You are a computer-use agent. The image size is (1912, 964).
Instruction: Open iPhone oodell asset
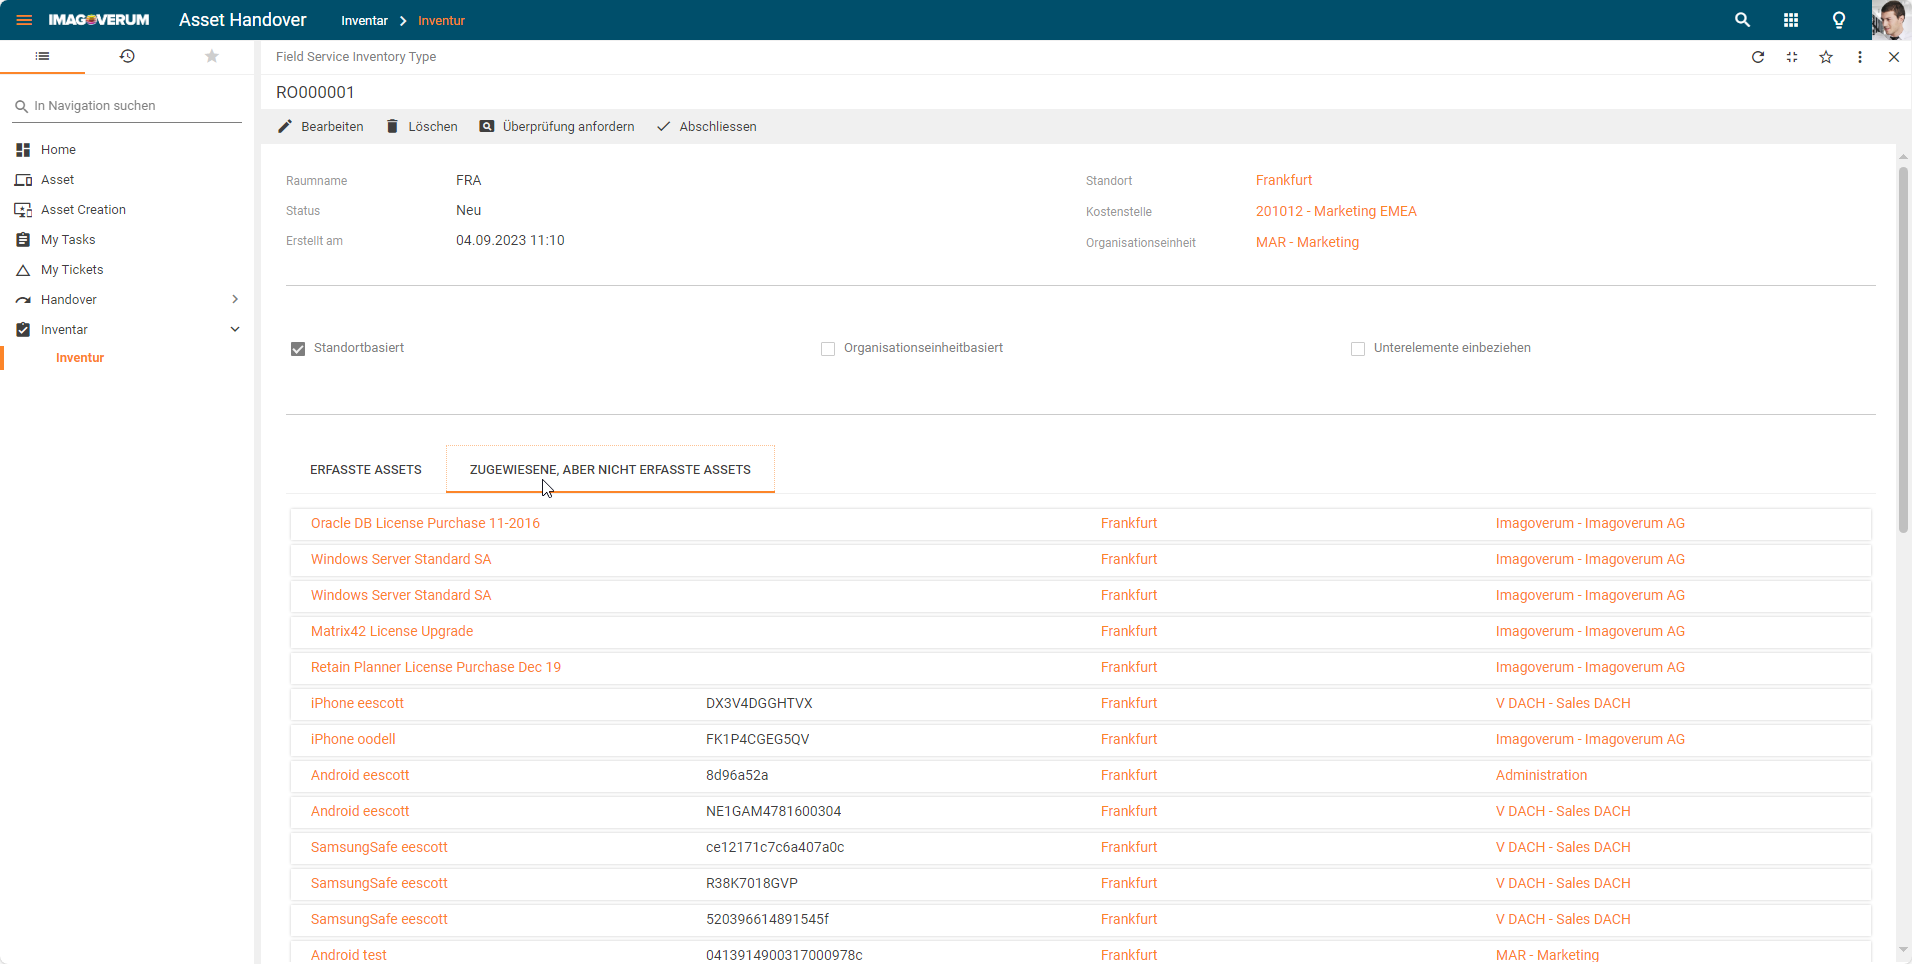pos(353,739)
